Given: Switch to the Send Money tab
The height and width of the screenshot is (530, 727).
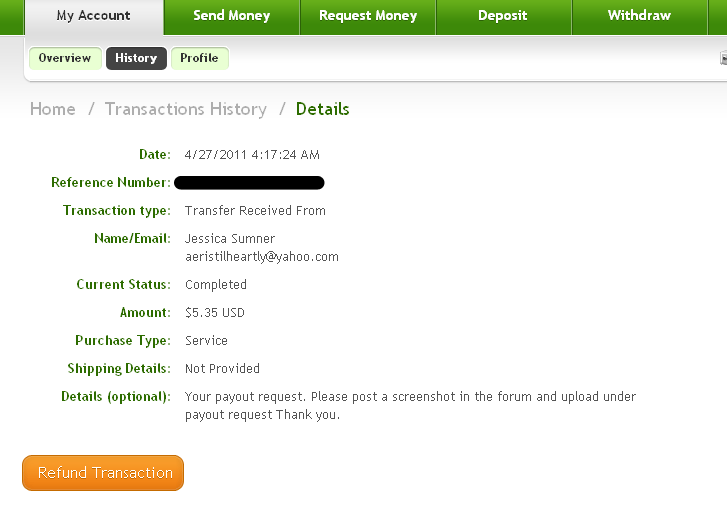Looking at the screenshot, I should 231,17.
